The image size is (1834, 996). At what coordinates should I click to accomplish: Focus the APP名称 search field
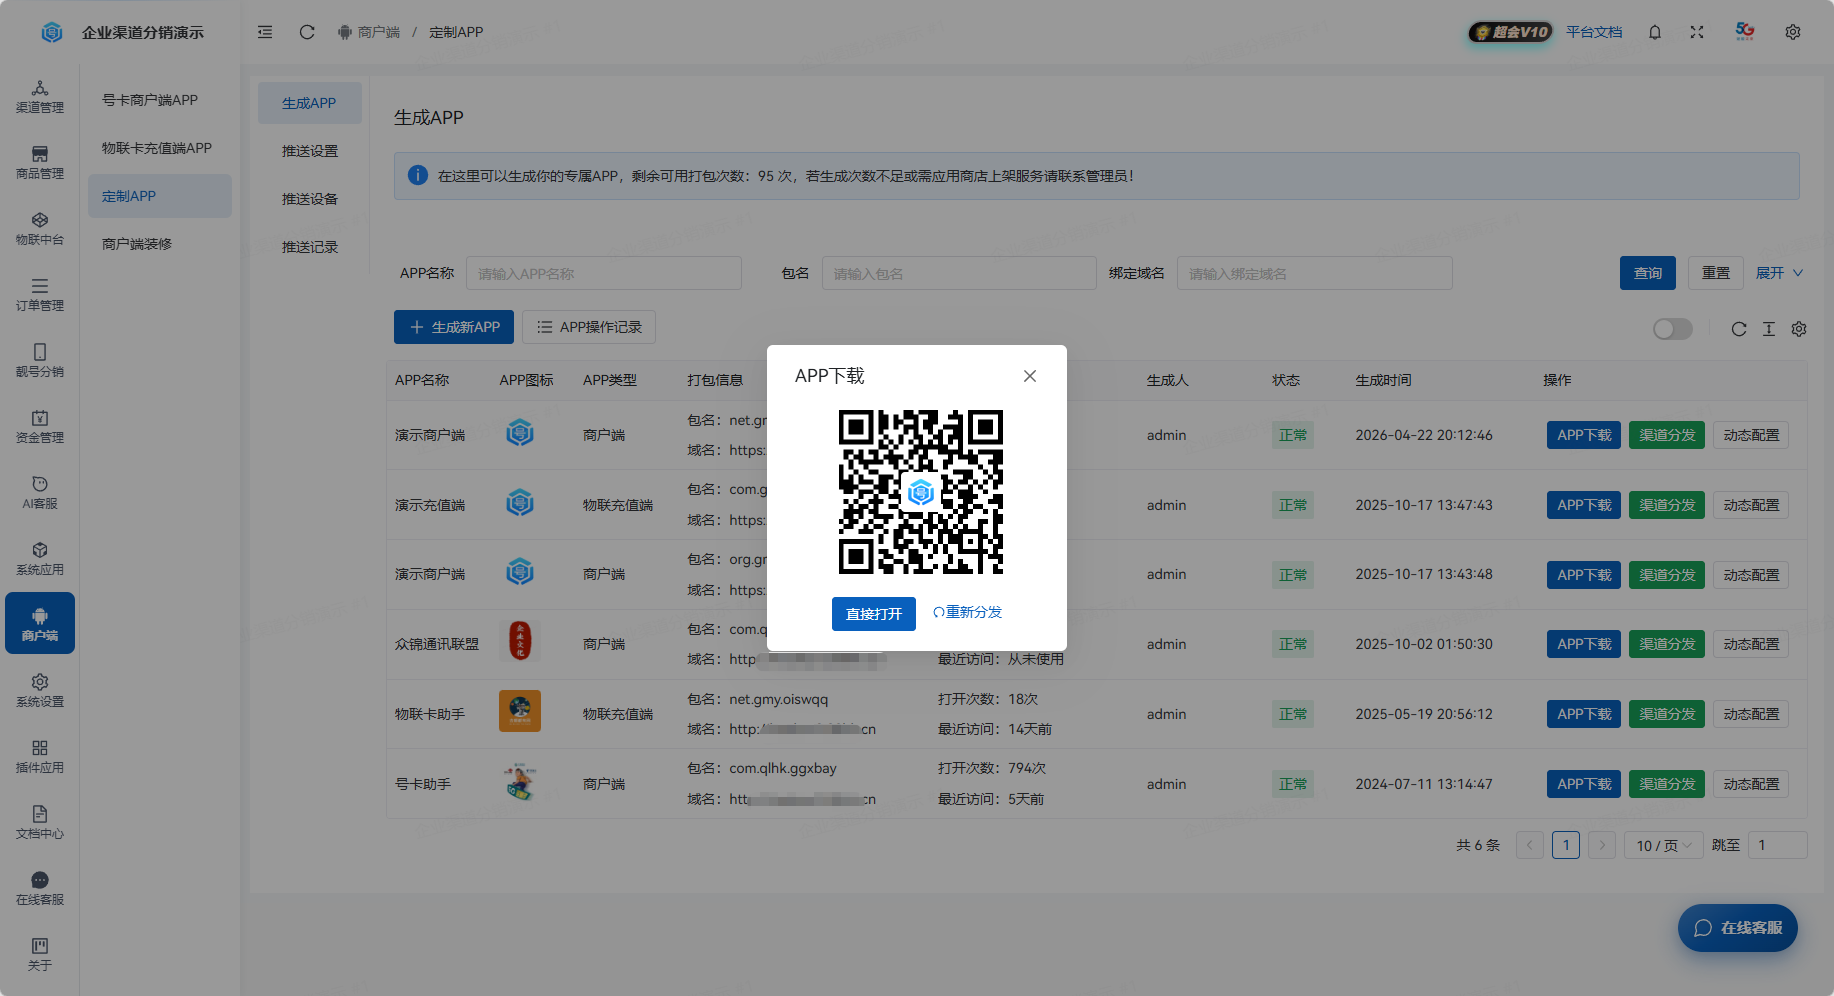tap(604, 273)
